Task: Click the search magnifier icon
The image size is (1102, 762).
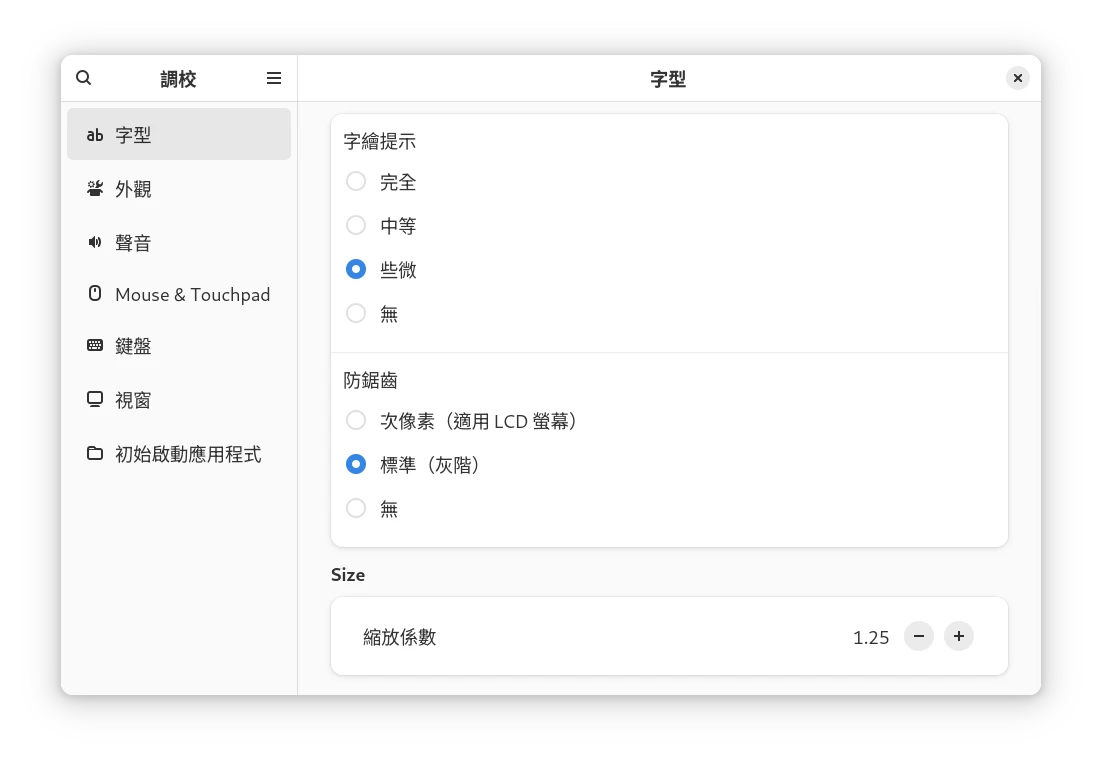Action: [x=84, y=78]
